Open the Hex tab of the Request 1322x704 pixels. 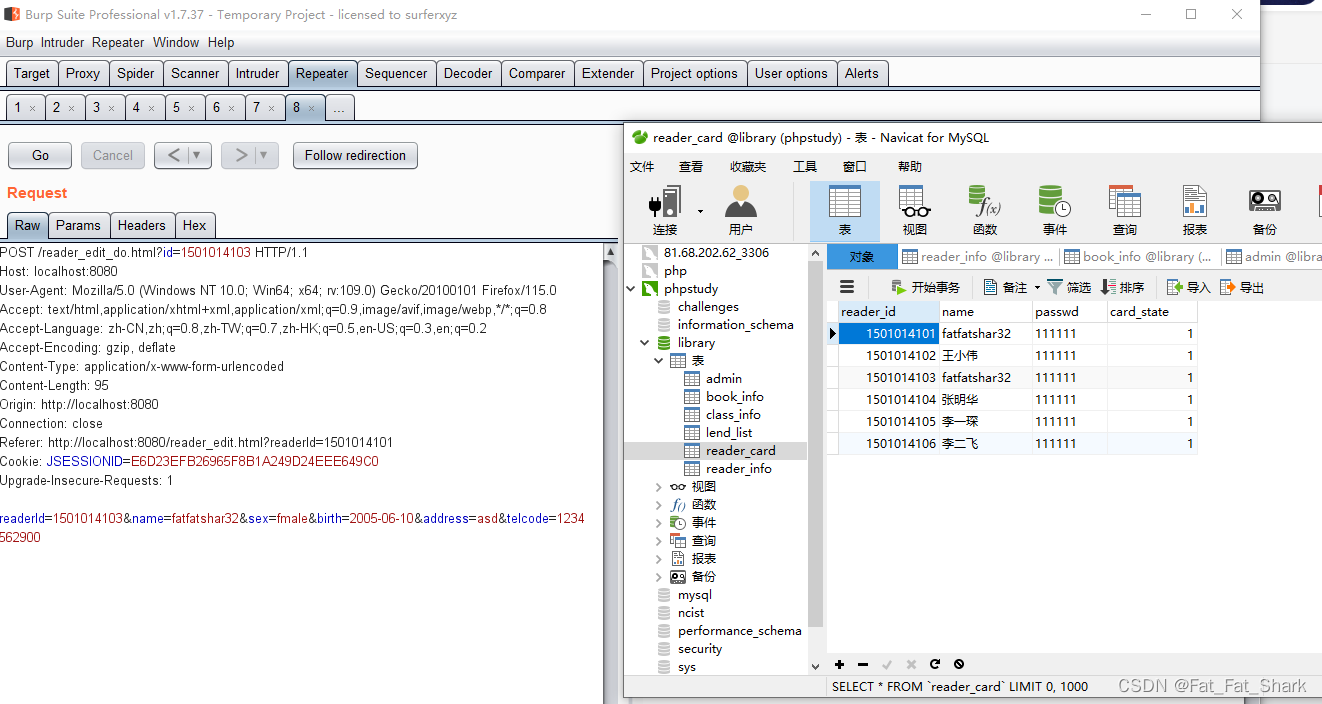pos(194,225)
